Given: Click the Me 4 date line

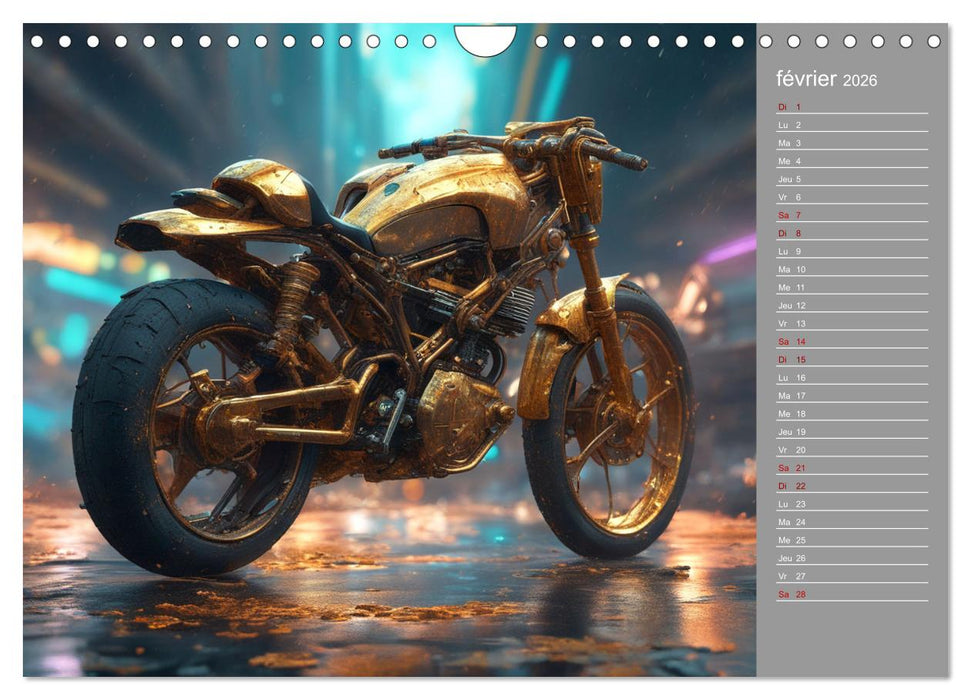Looking at the screenshot, I should [851, 161].
